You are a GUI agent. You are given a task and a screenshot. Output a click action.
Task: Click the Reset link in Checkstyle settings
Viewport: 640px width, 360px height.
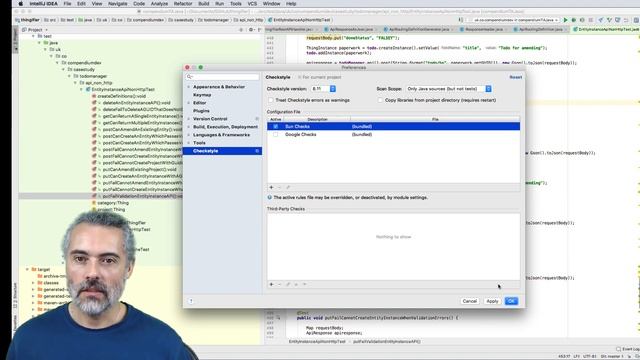(516, 77)
